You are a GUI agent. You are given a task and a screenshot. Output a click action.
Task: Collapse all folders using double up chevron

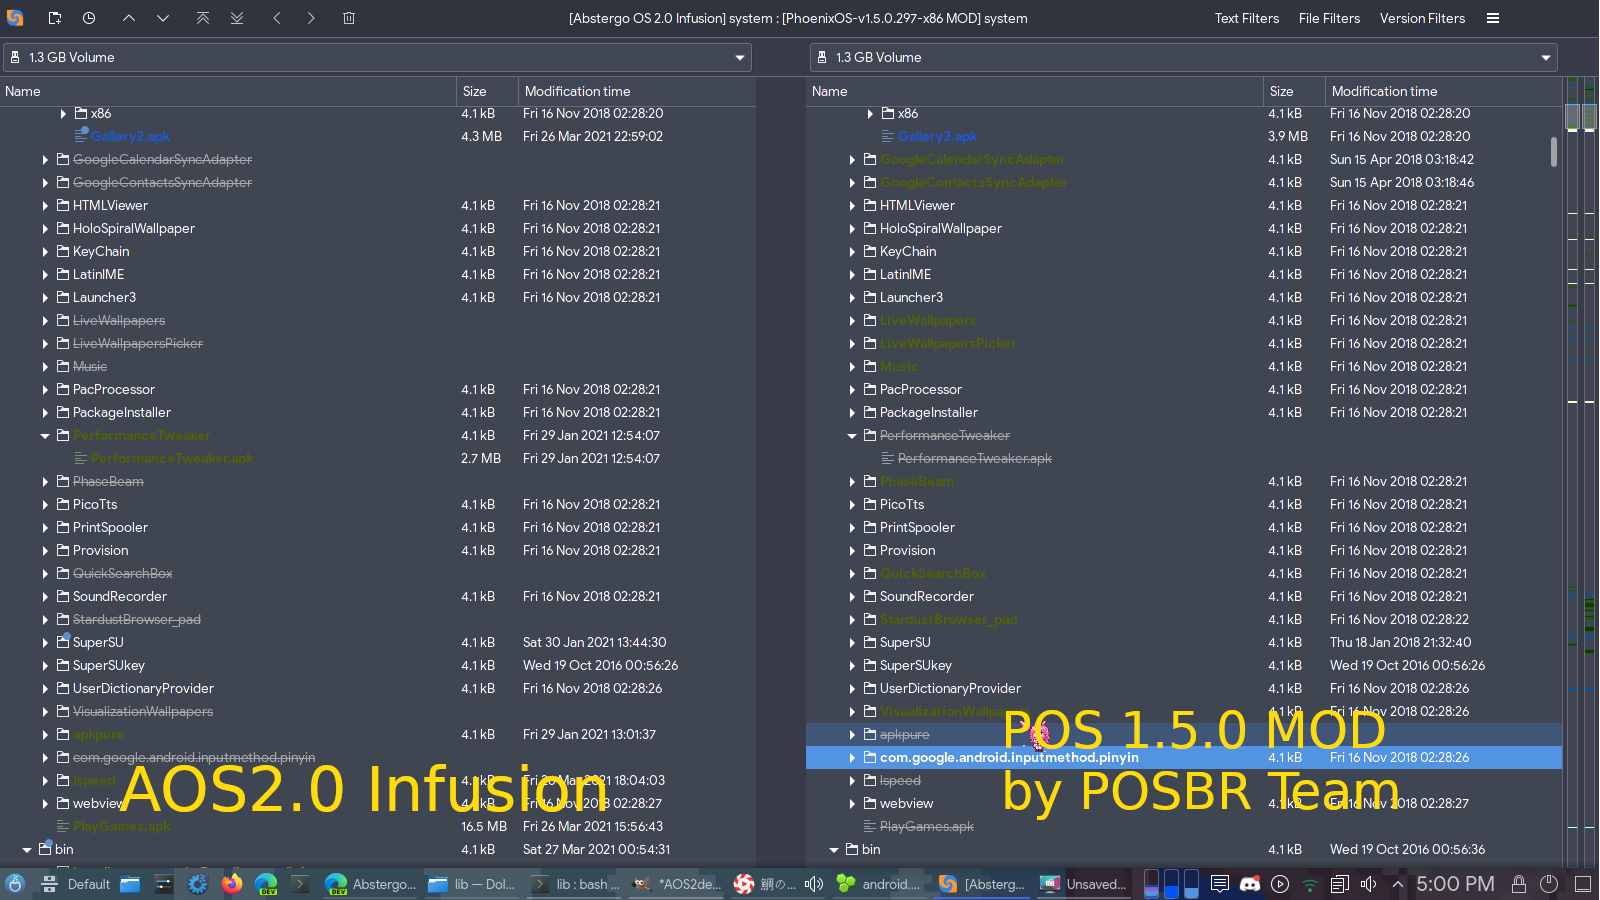point(203,18)
